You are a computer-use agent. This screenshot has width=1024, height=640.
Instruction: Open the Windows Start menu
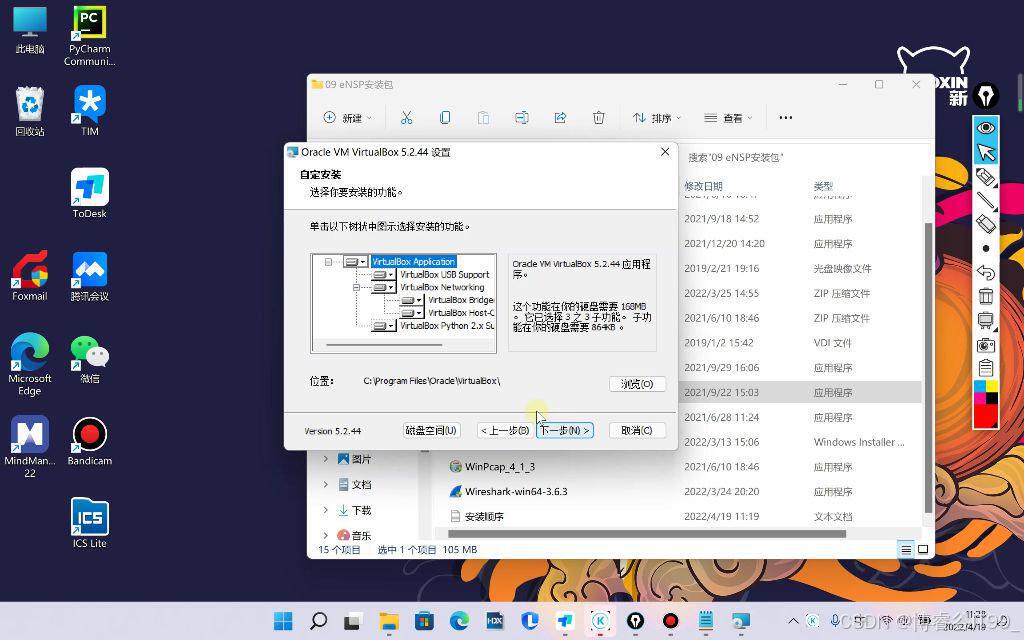coord(283,621)
